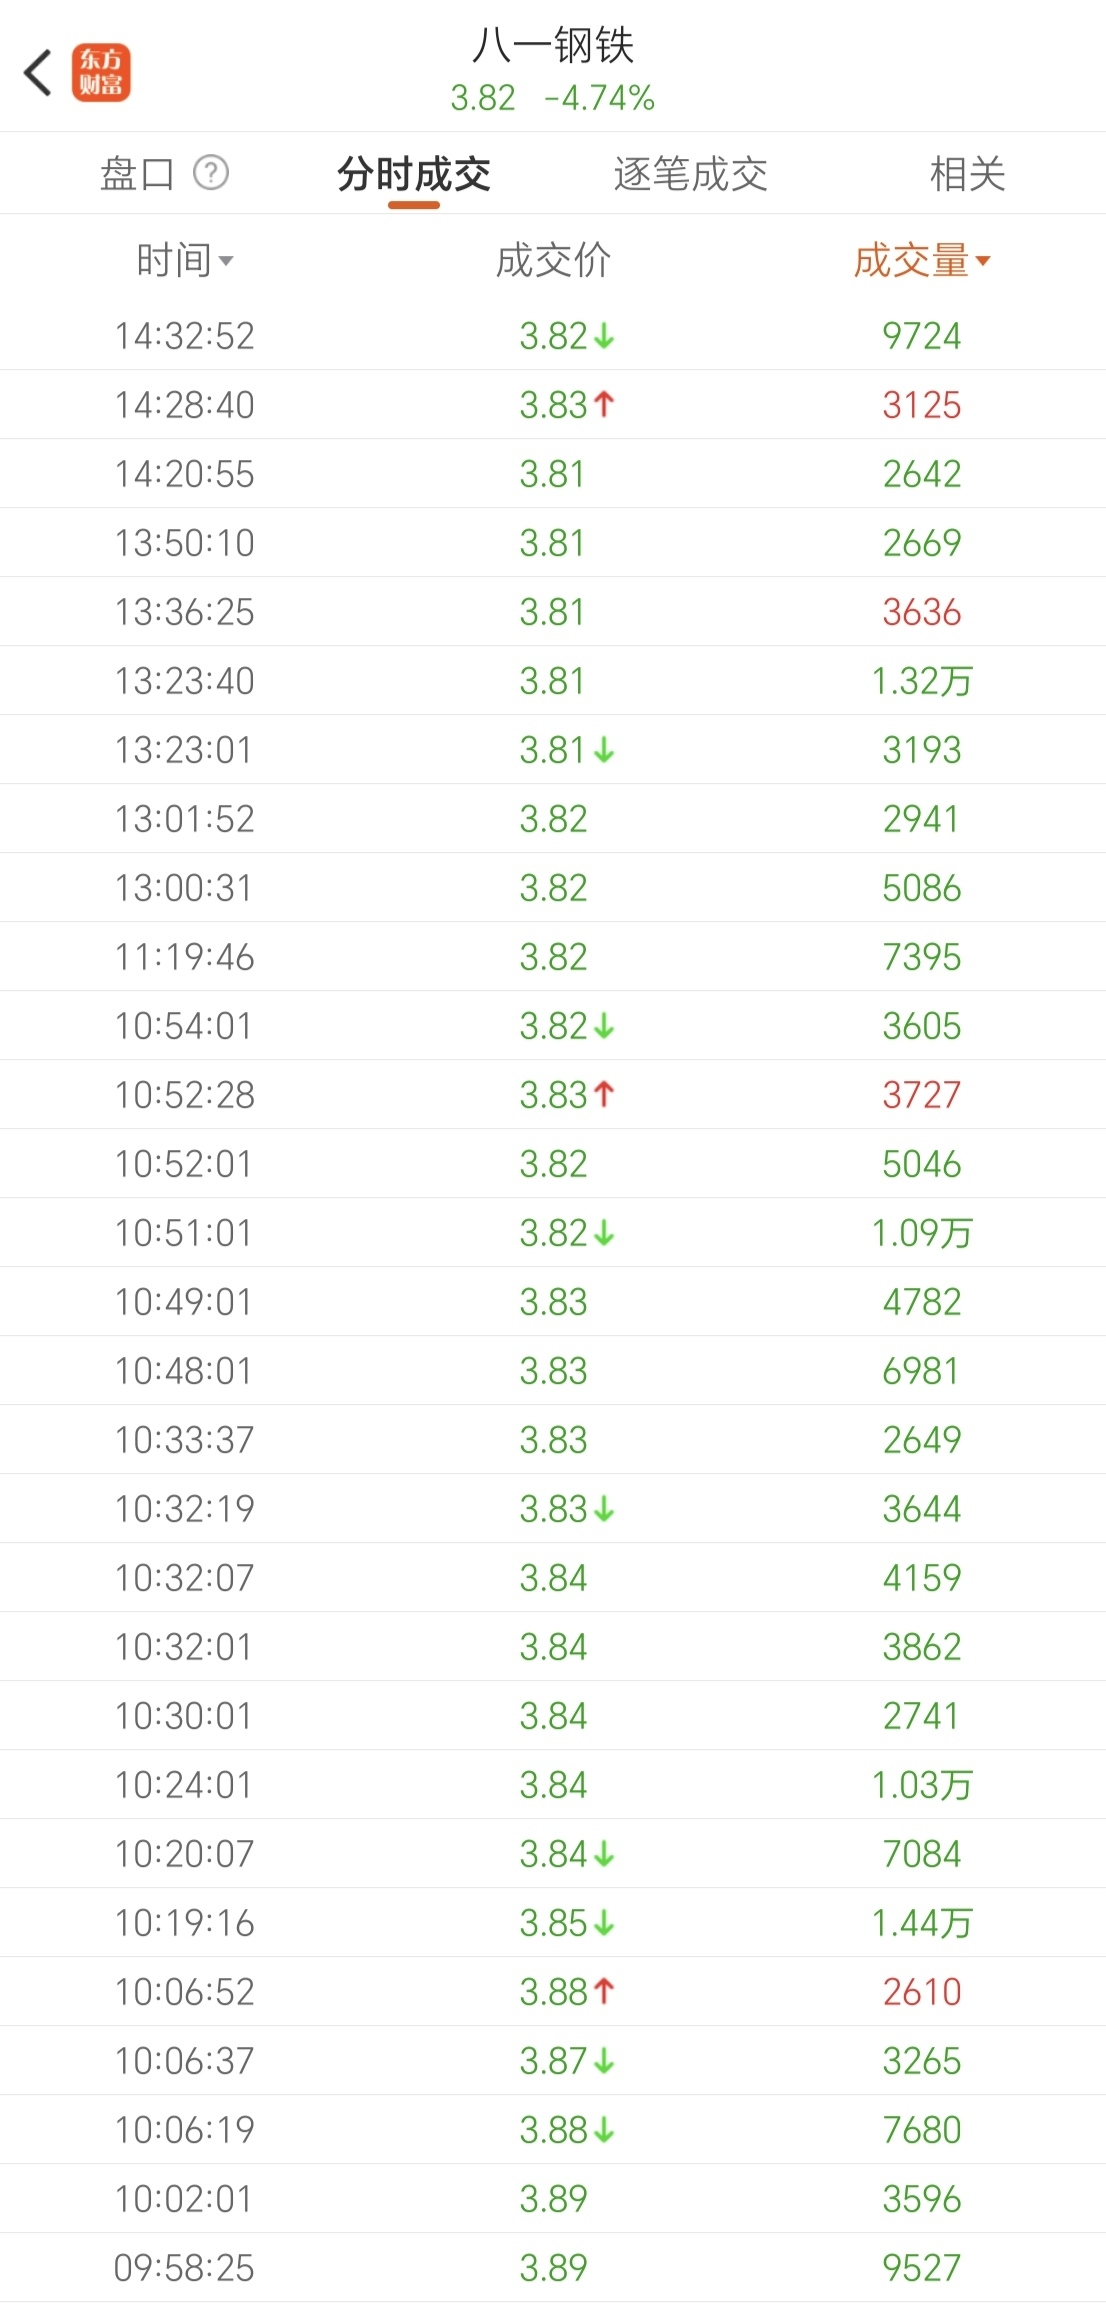Tap the down arrow beside 3.85 price

tap(604, 1923)
